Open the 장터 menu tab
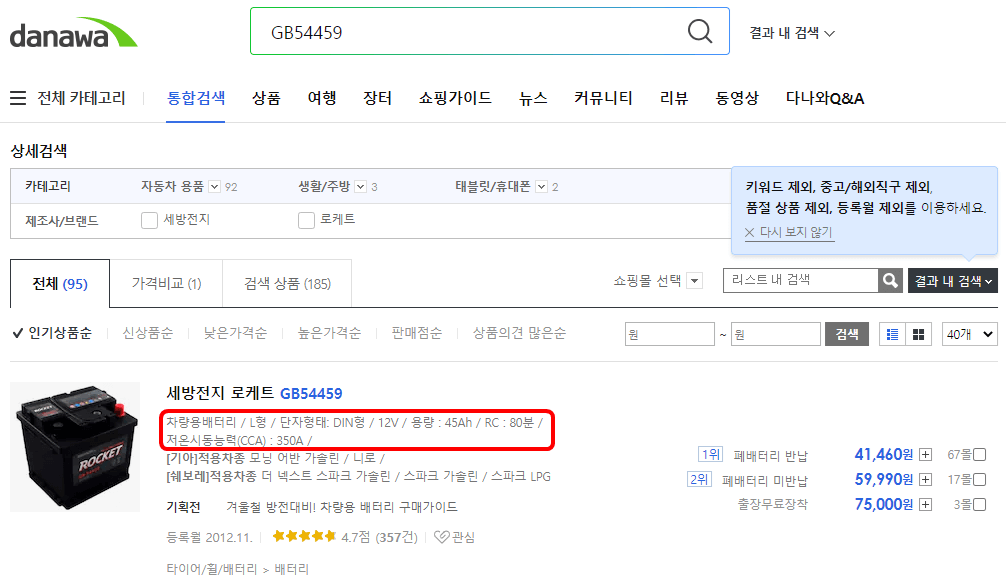The height and width of the screenshot is (588, 1006). [377, 98]
